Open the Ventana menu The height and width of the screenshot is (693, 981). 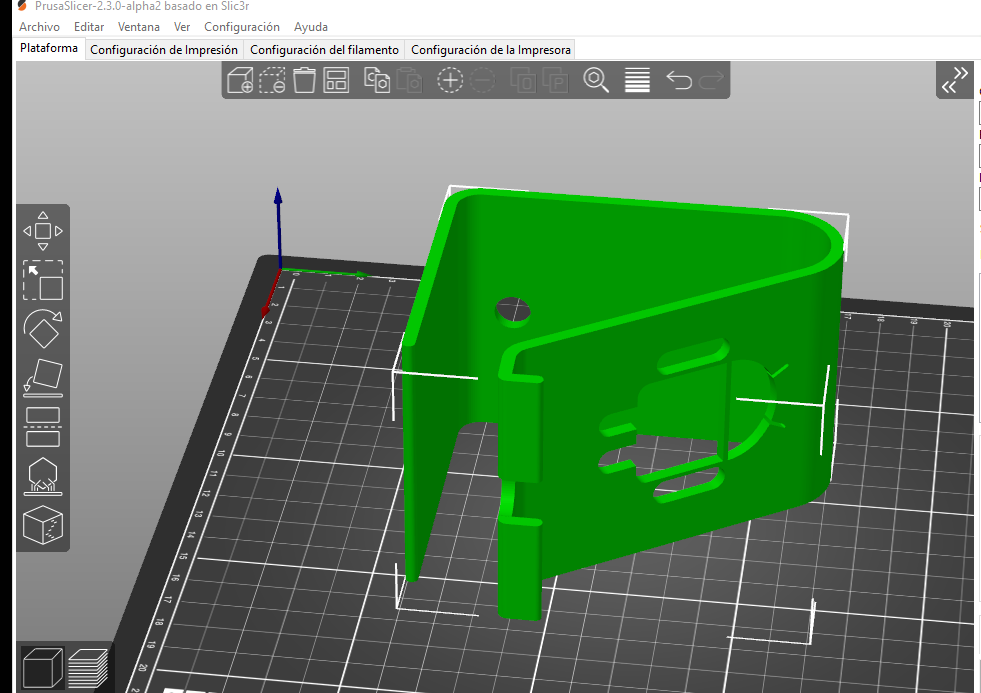(139, 27)
